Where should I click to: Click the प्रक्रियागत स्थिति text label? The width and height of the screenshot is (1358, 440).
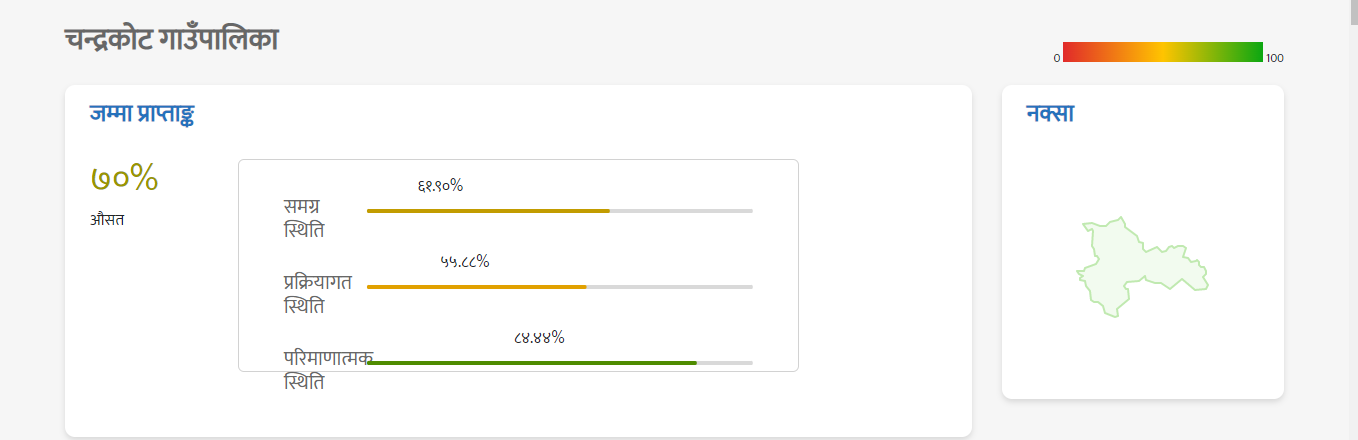[x=317, y=294]
